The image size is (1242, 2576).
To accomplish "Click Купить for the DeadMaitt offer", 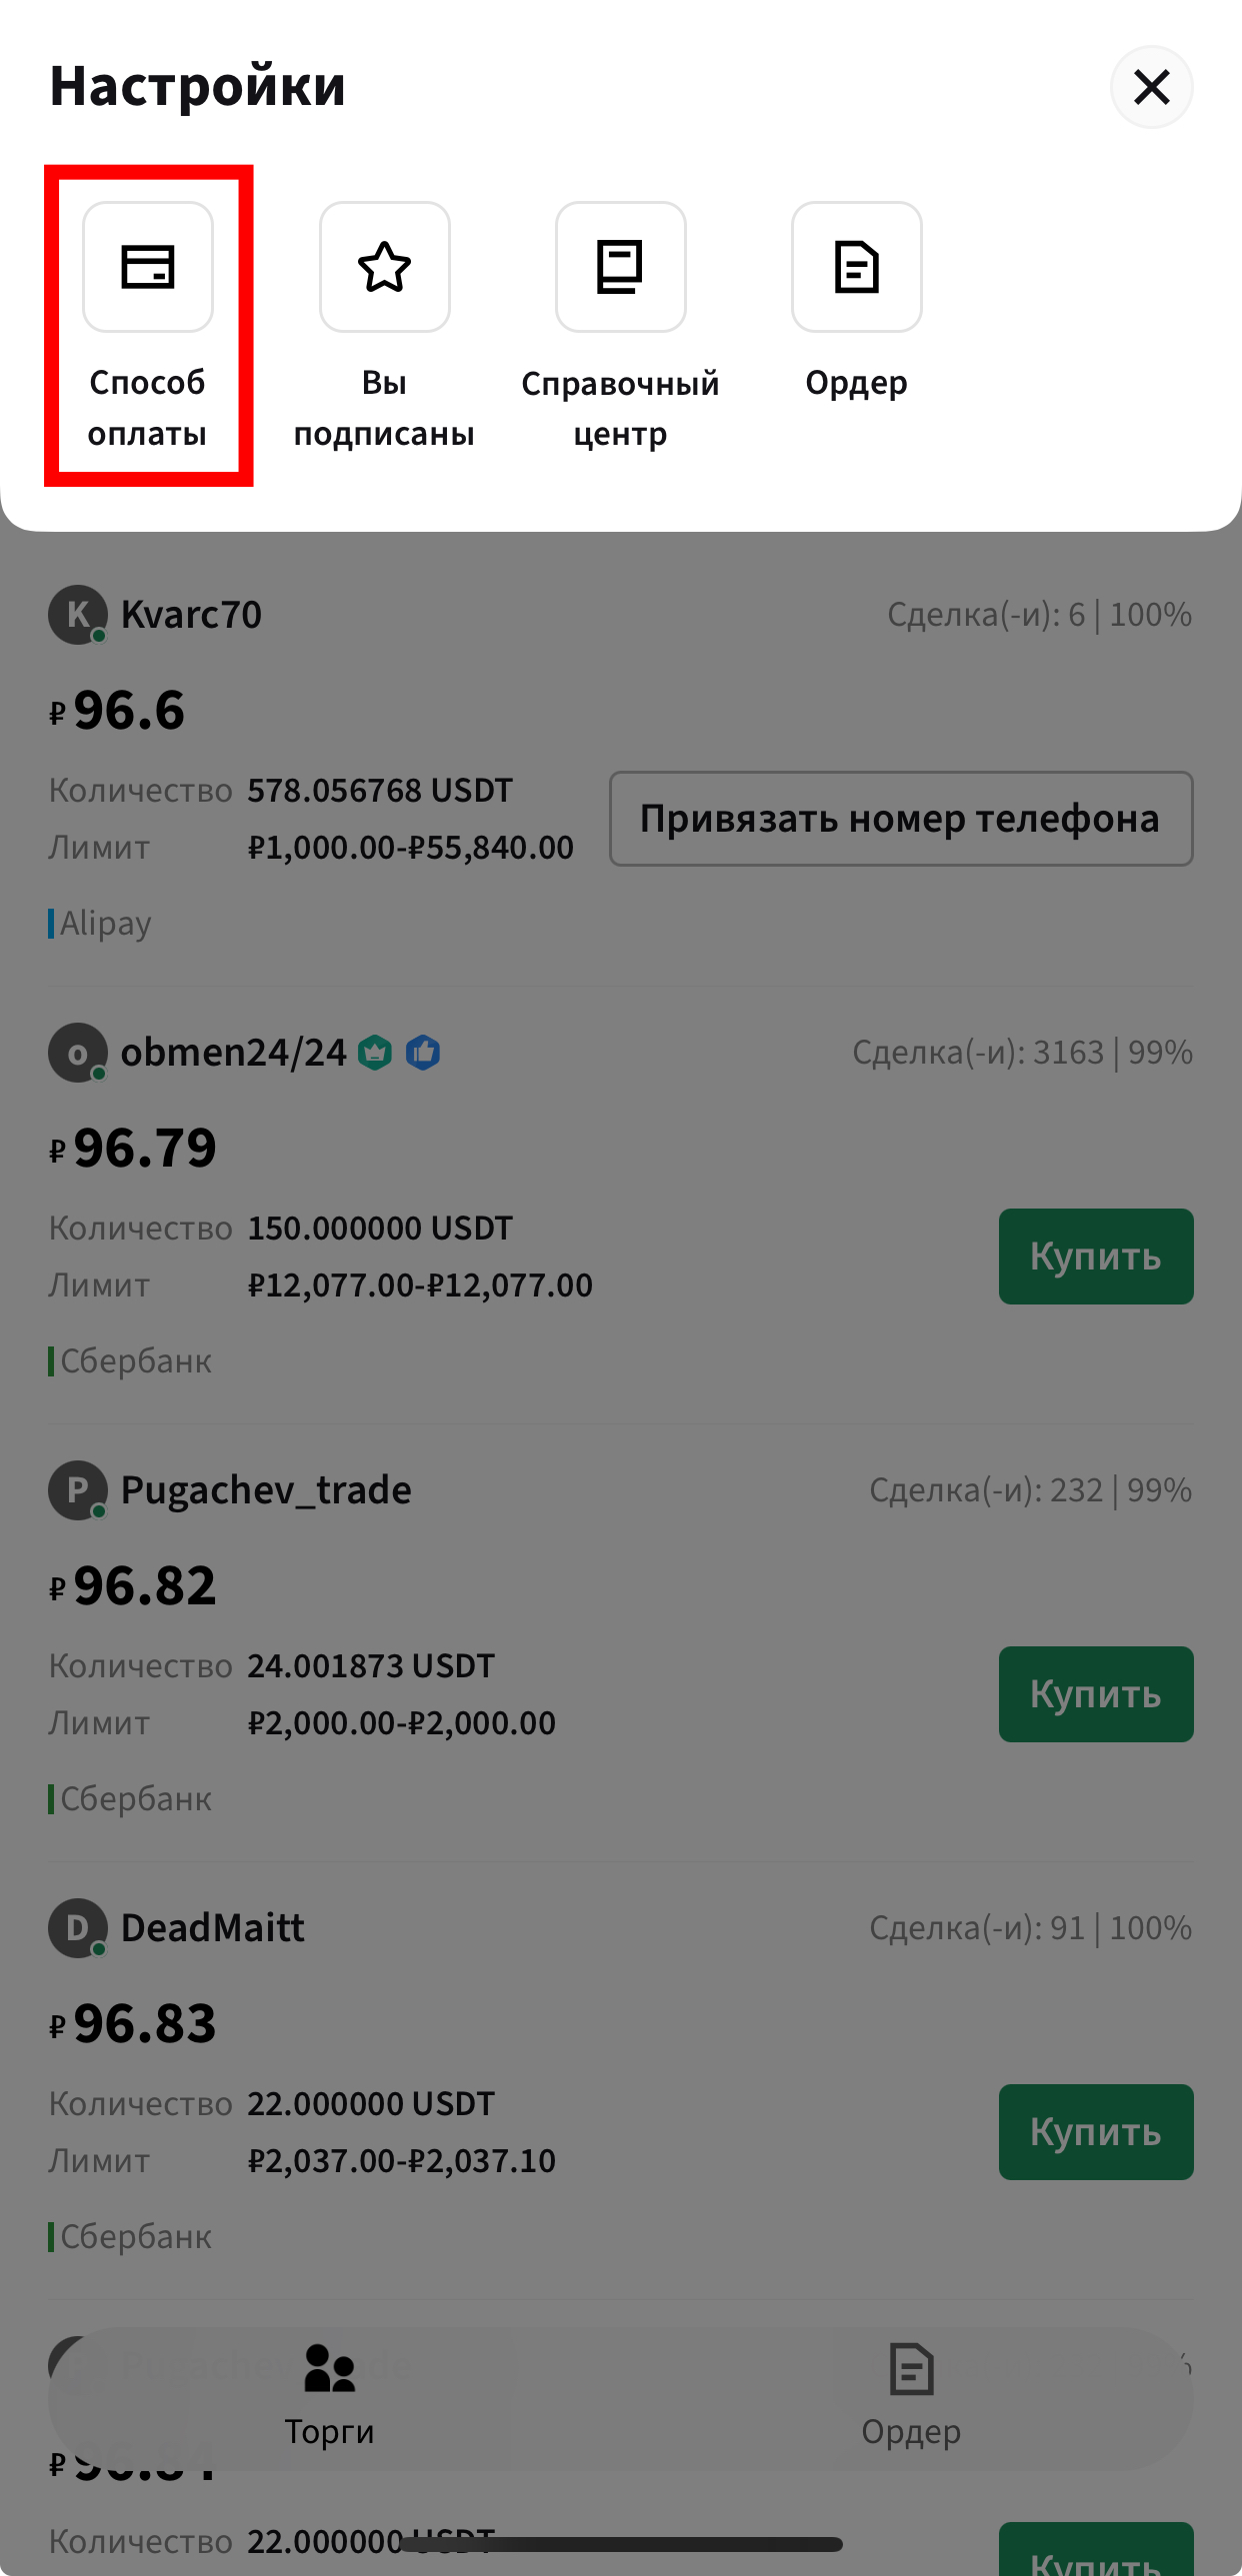I will pos(1095,2132).
